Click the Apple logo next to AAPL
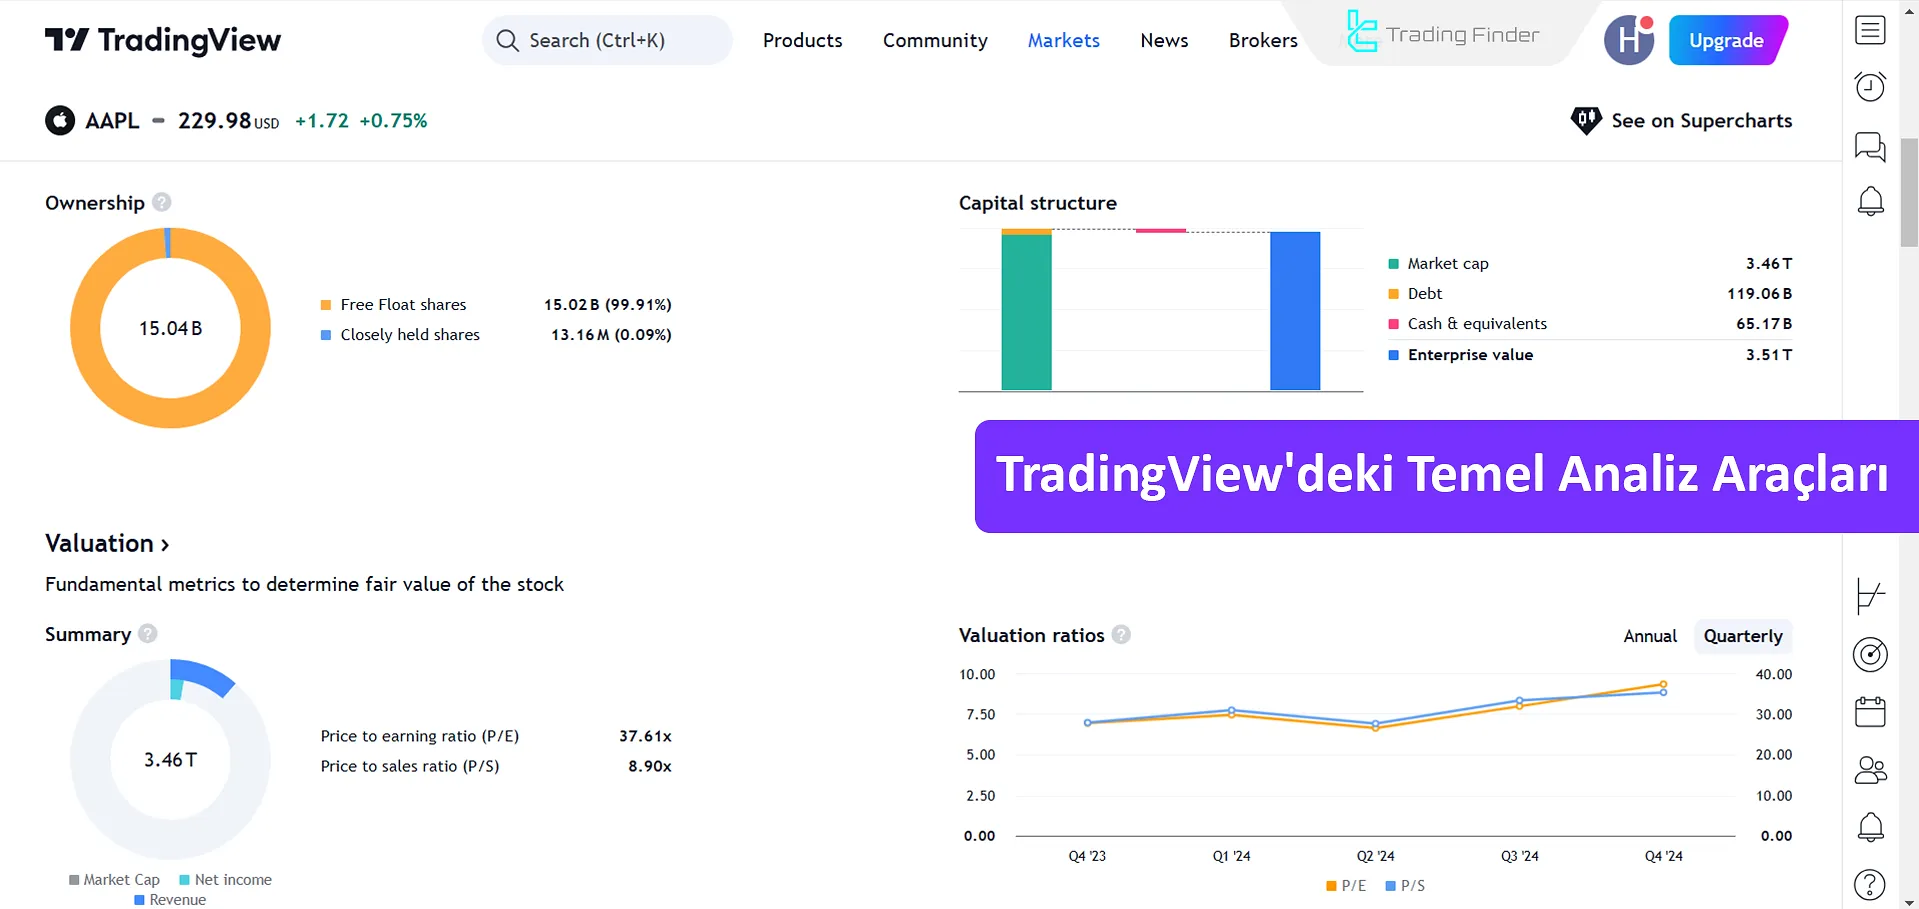Image resolution: width=1919 pixels, height=909 pixels. (60, 120)
